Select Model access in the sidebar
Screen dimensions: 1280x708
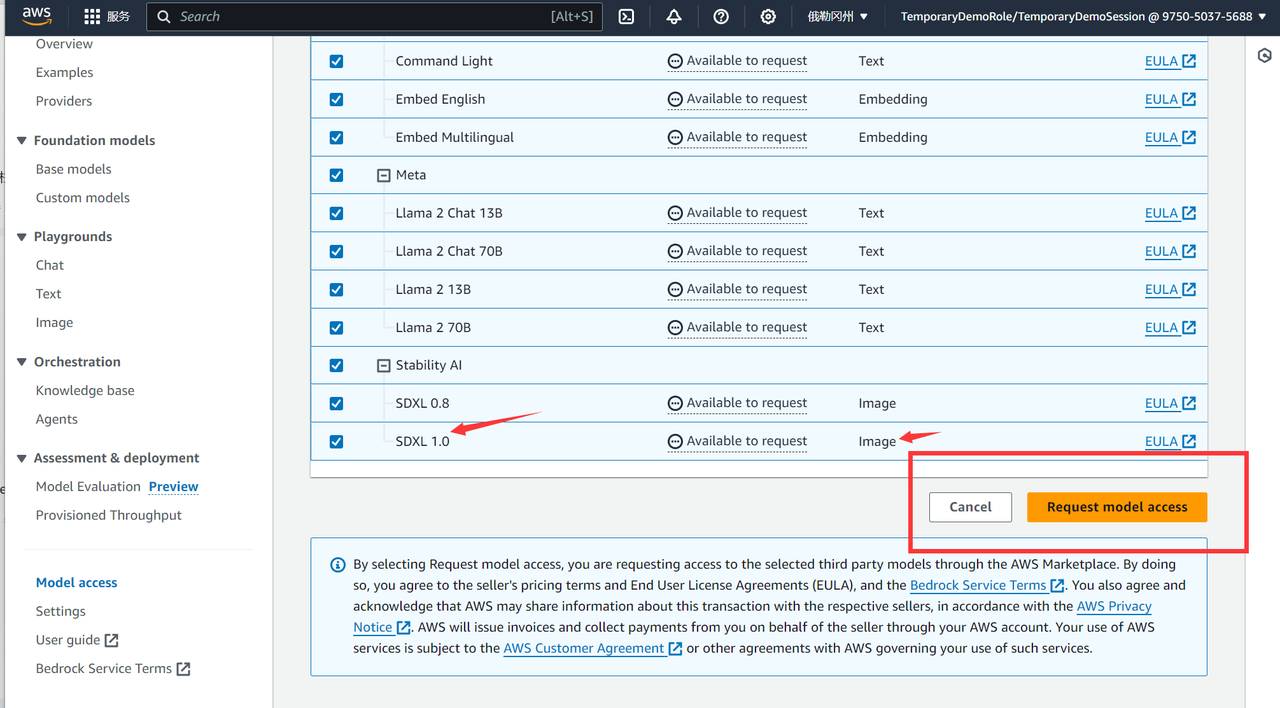pyautogui.click(x=77, y=583)
